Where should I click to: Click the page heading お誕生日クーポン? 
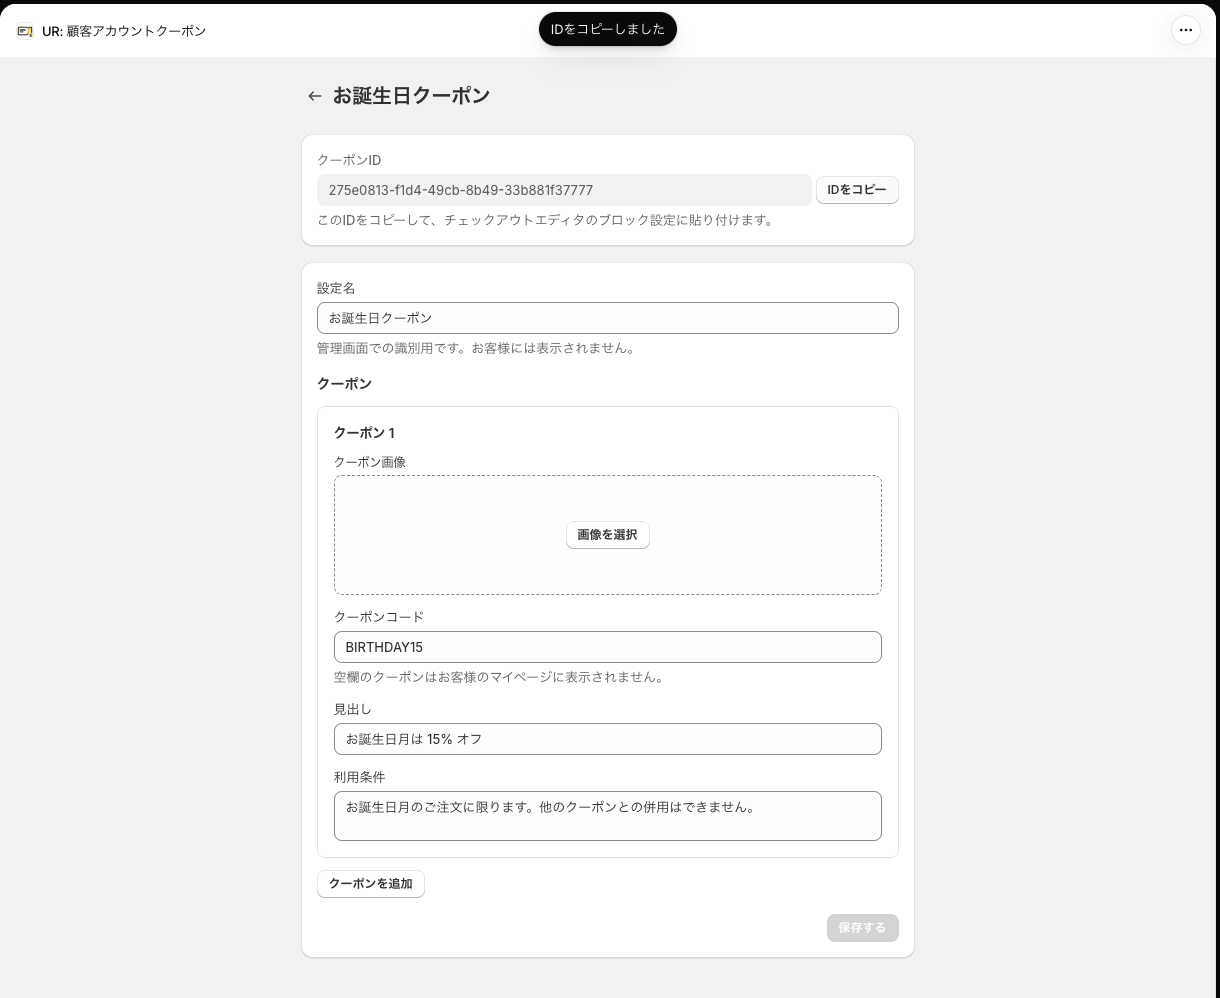(x=411, y=96)
